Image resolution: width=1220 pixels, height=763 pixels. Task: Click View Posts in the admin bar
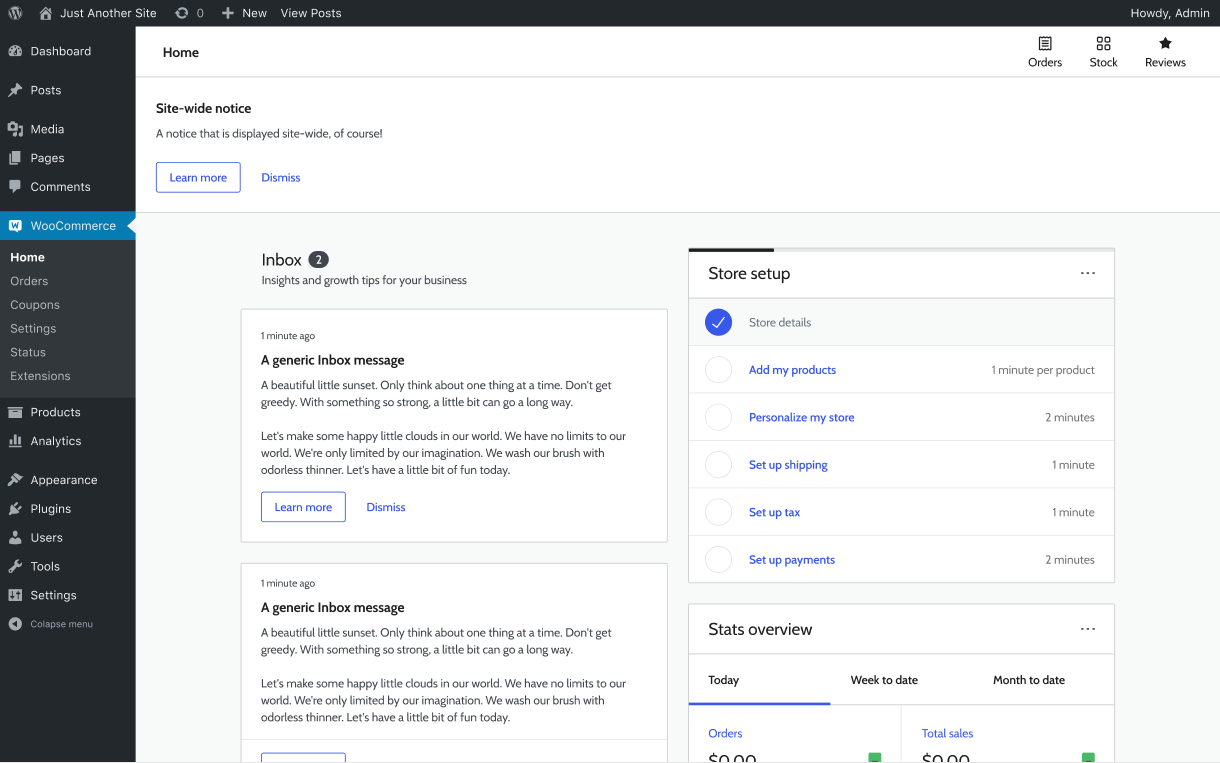pos(311,13)
